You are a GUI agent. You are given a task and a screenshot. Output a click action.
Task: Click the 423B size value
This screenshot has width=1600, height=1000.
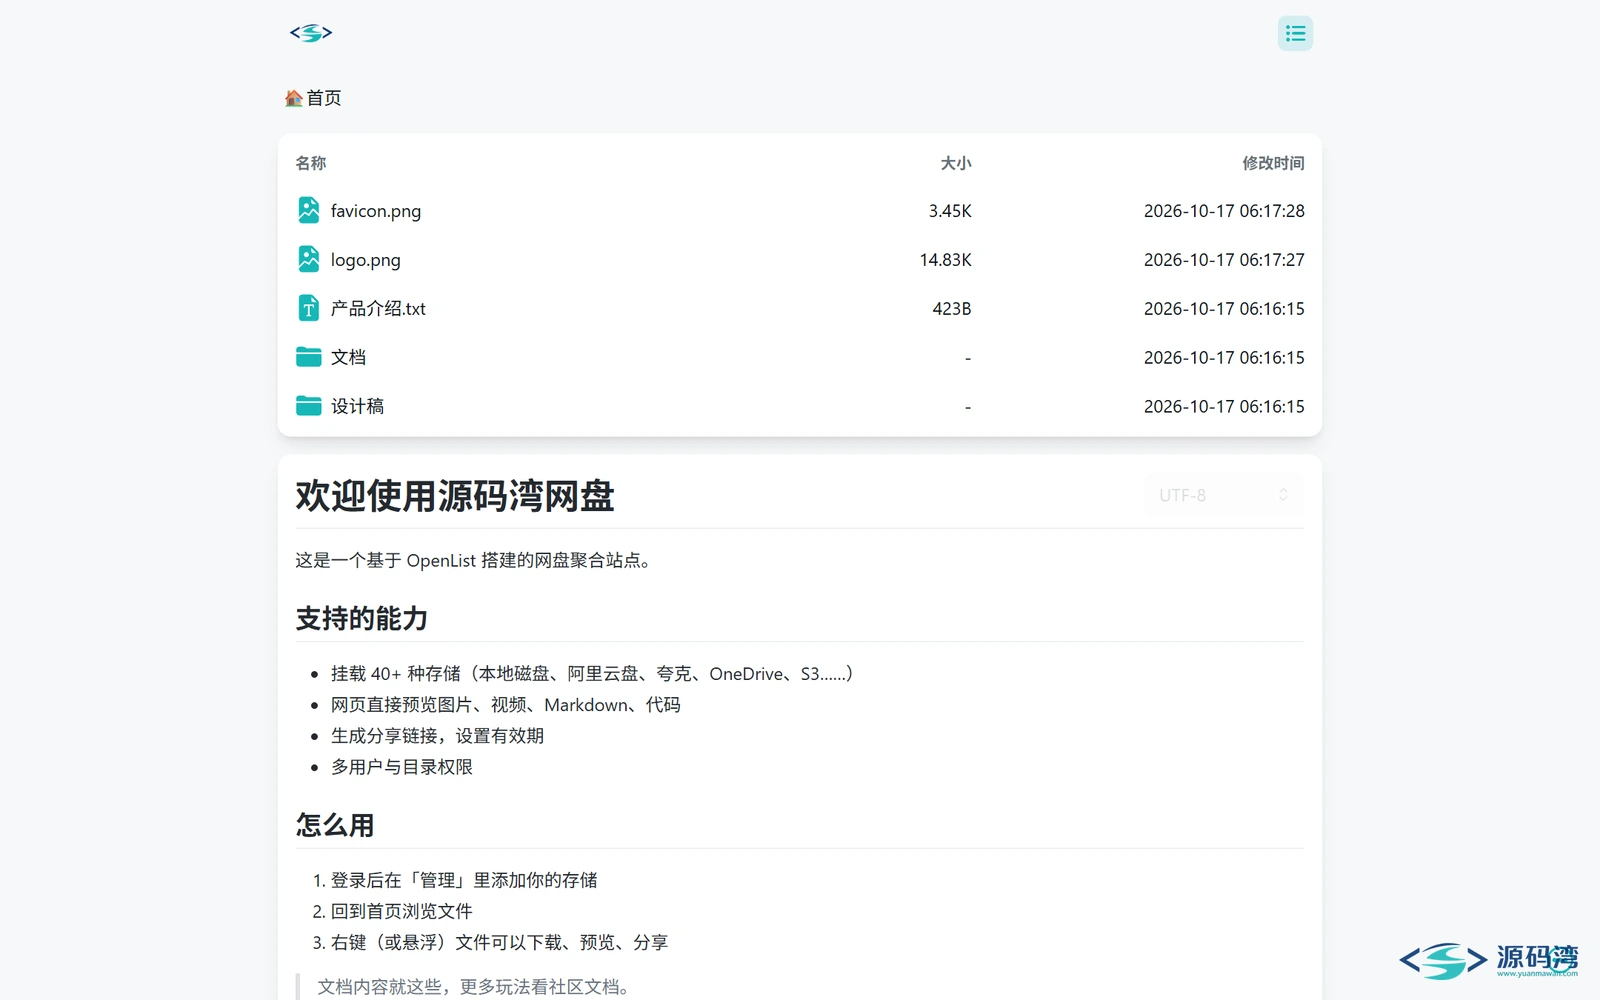click(952, 309)
